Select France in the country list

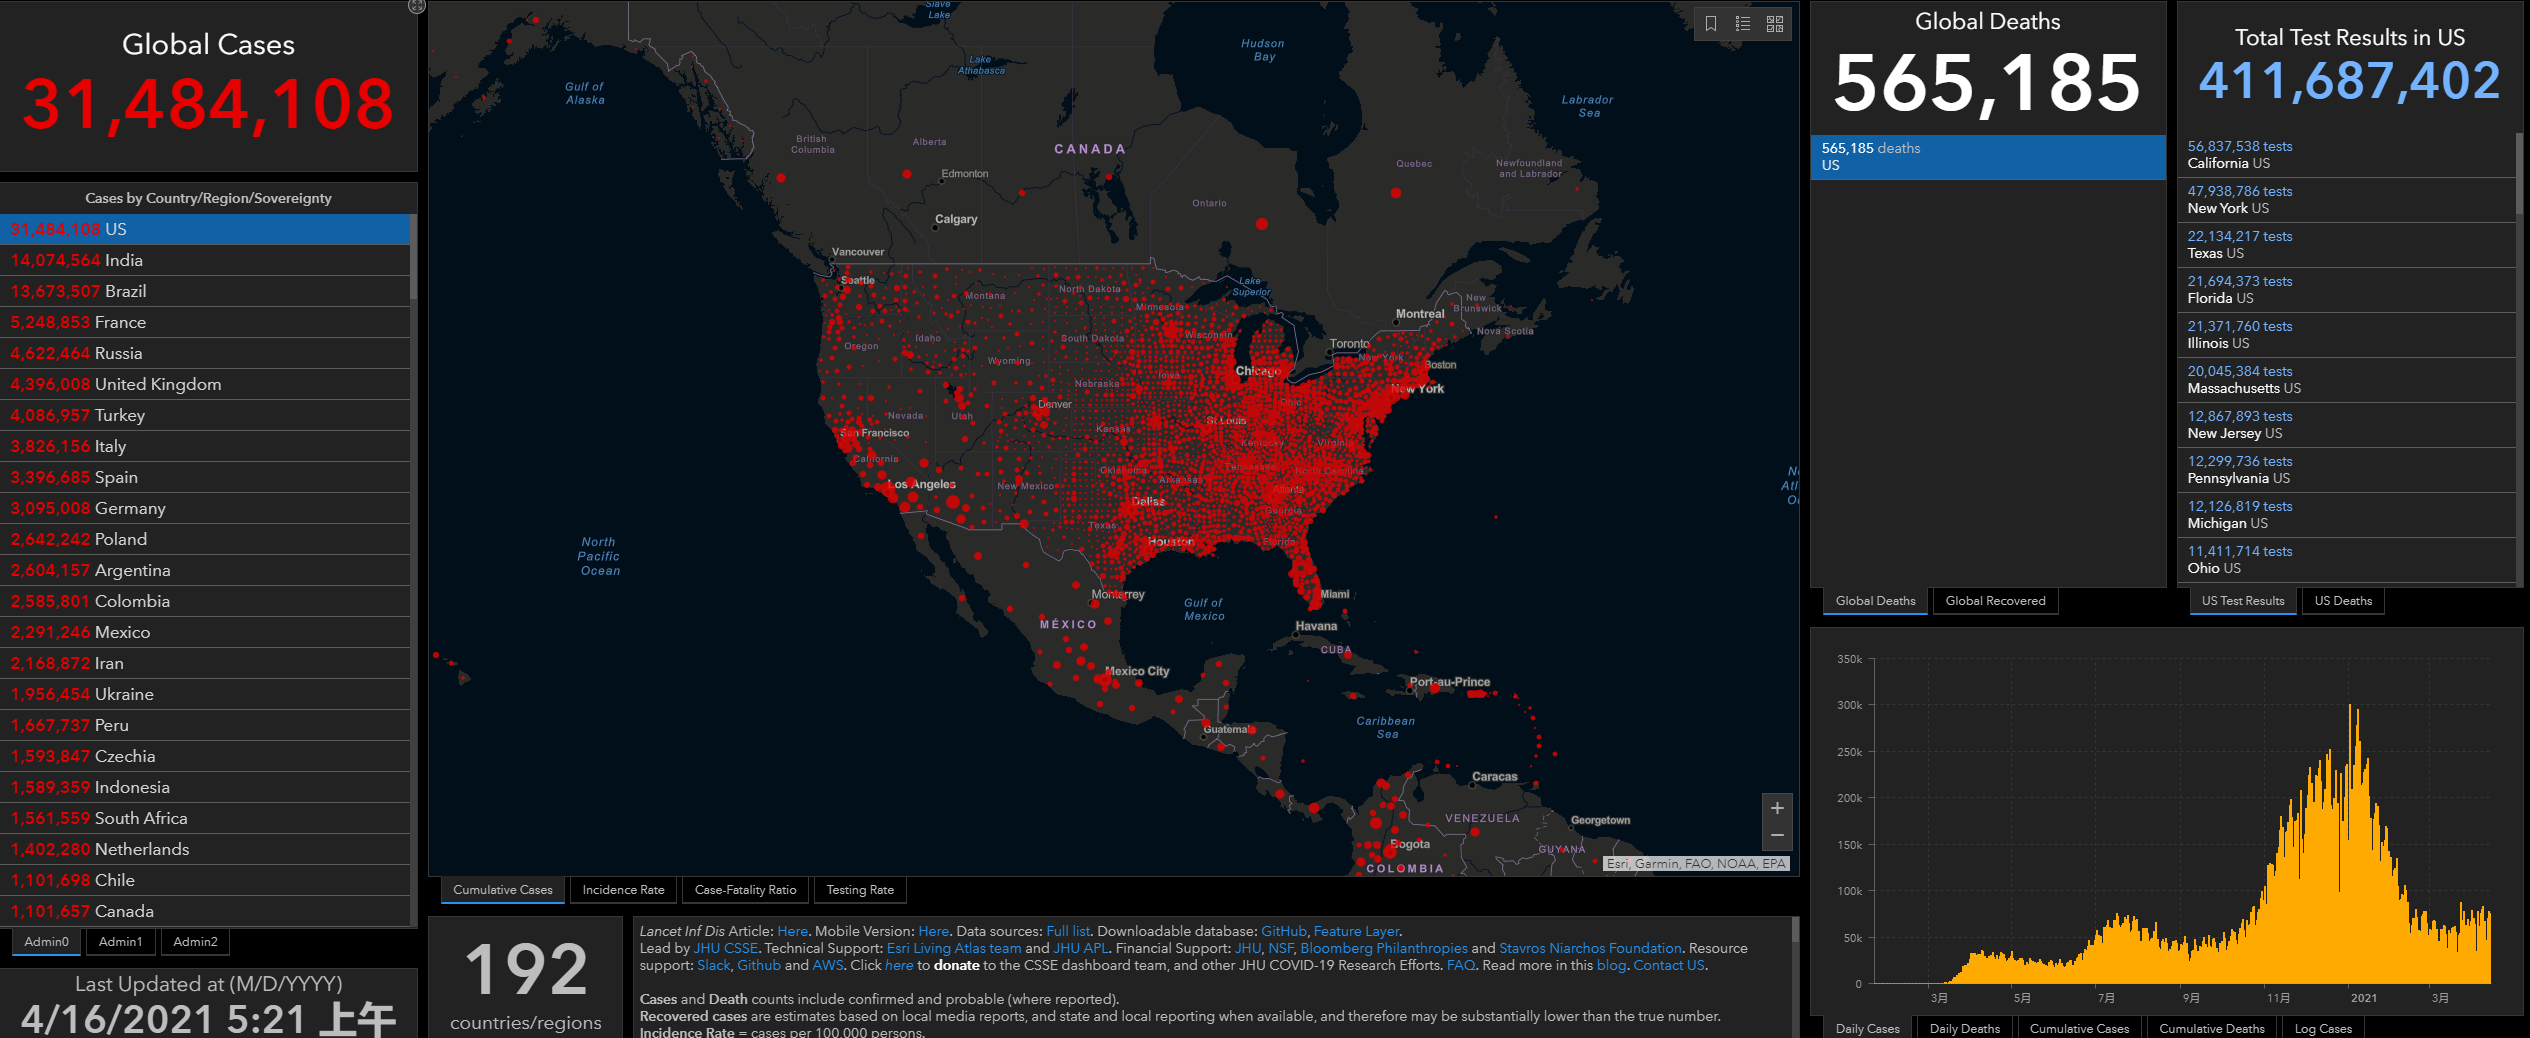point(205,322)
